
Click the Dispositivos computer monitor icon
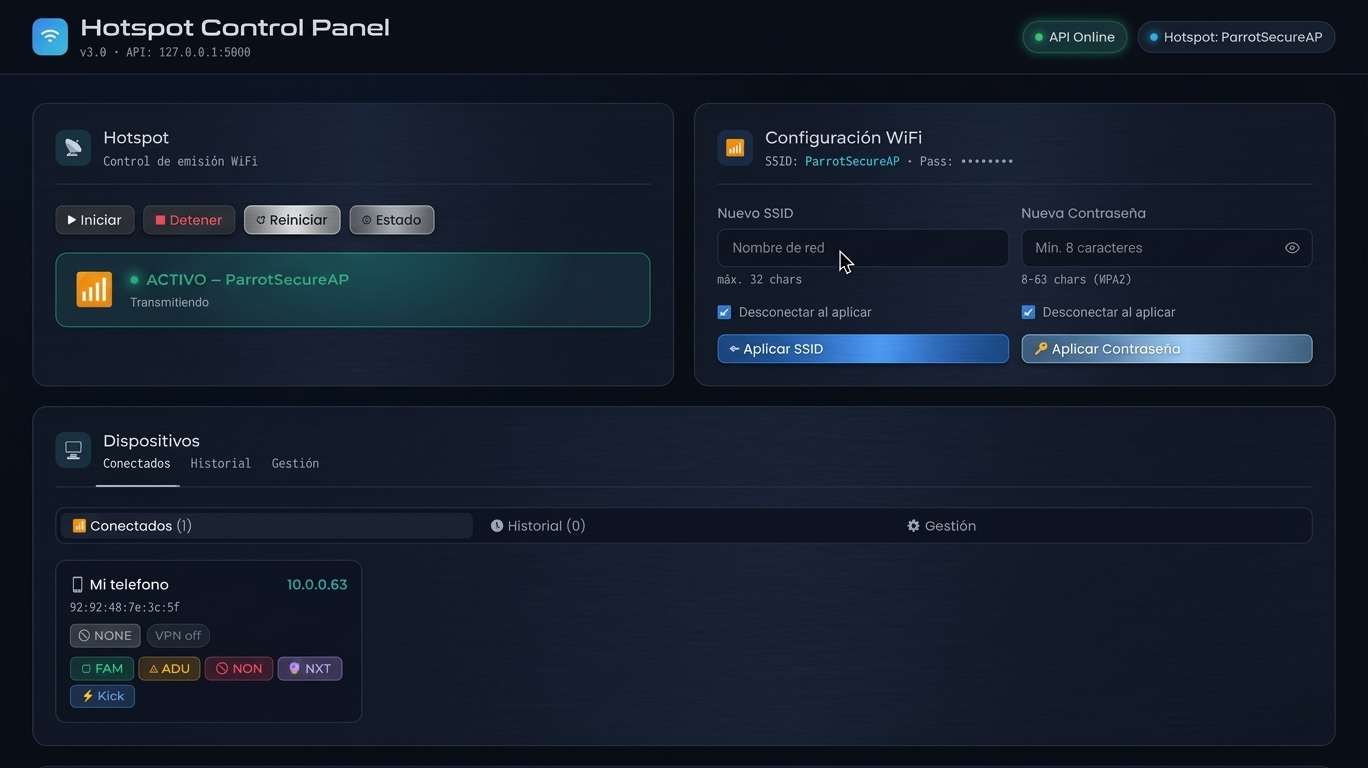73,450
